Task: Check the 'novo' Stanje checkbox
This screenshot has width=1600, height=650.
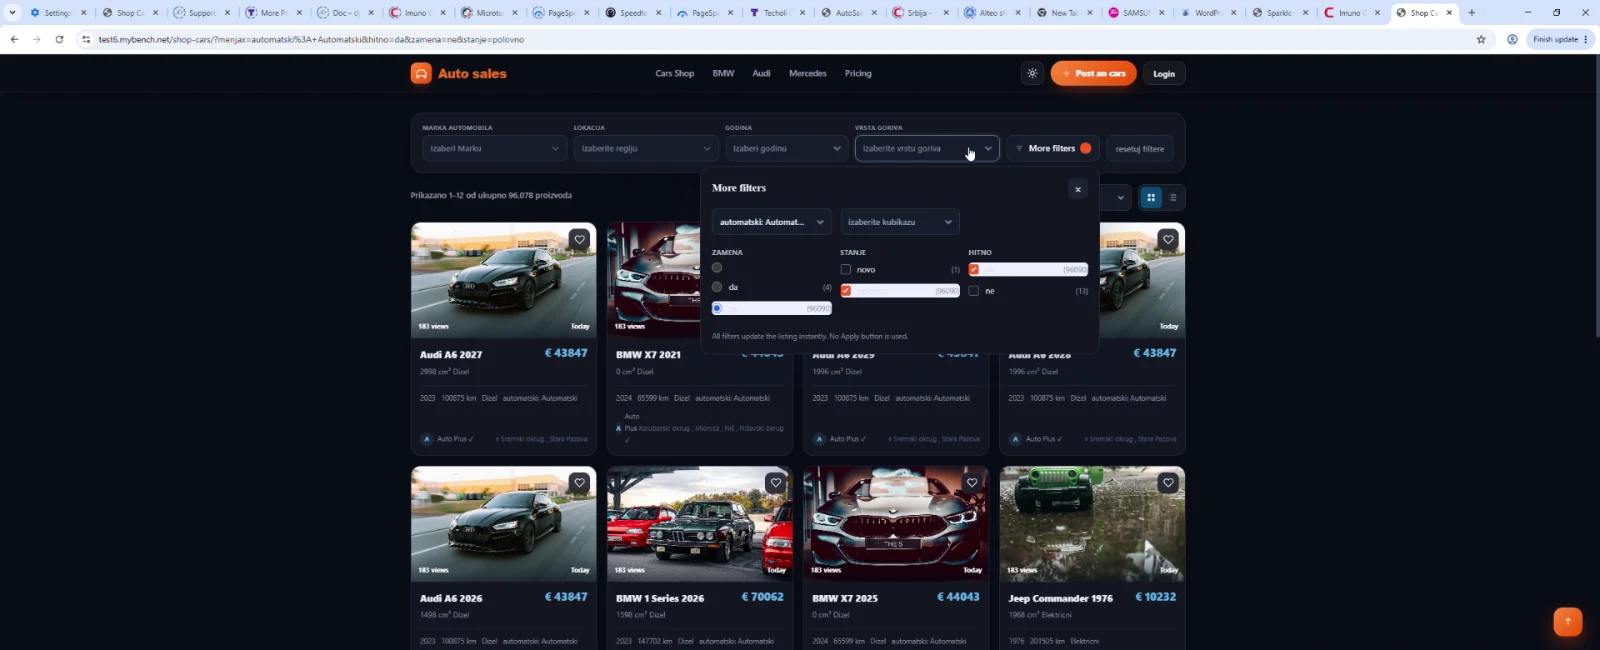Action: [846, 270]
